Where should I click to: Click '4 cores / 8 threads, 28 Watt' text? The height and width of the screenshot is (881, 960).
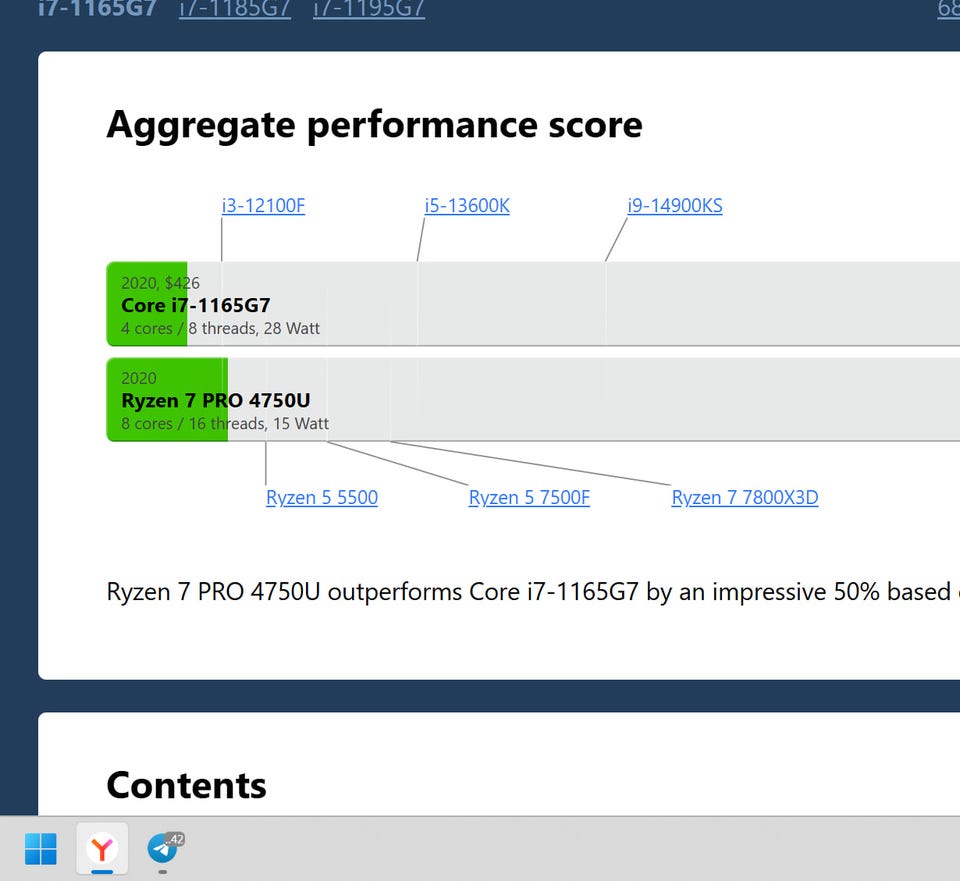(x=220, y=328)
